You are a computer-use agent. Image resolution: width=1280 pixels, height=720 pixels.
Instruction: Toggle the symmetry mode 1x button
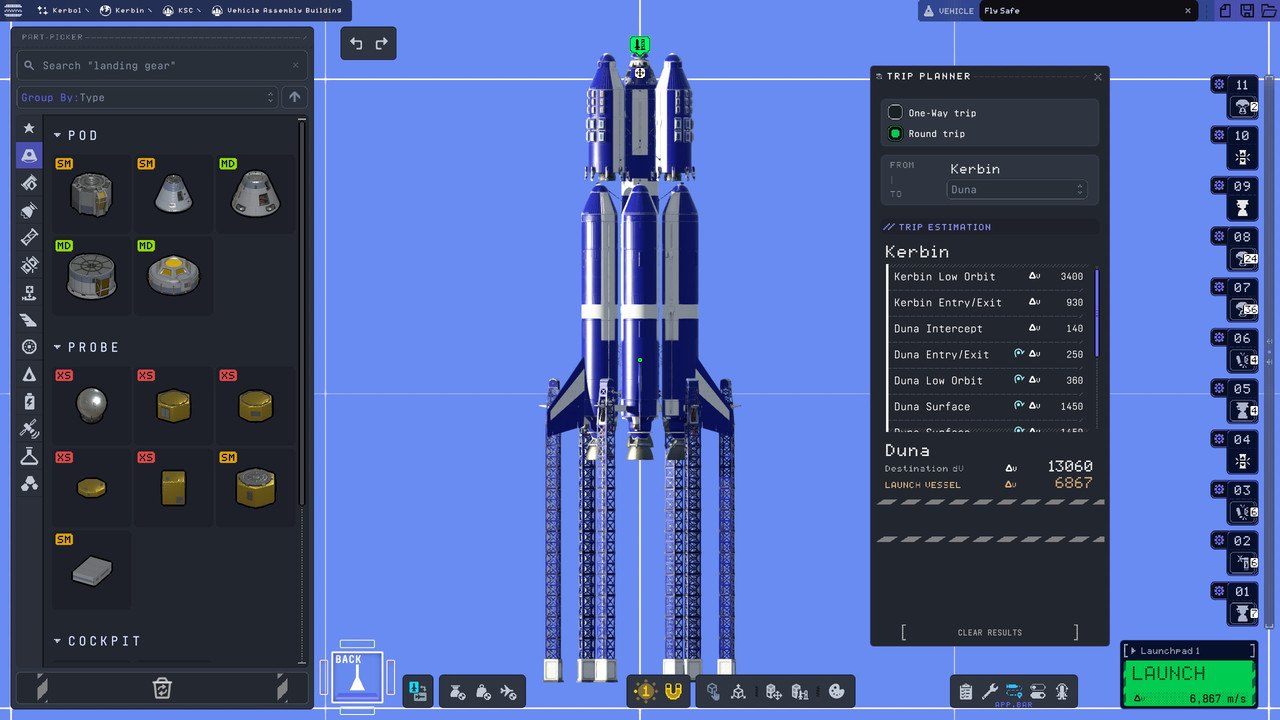(646, 691)
